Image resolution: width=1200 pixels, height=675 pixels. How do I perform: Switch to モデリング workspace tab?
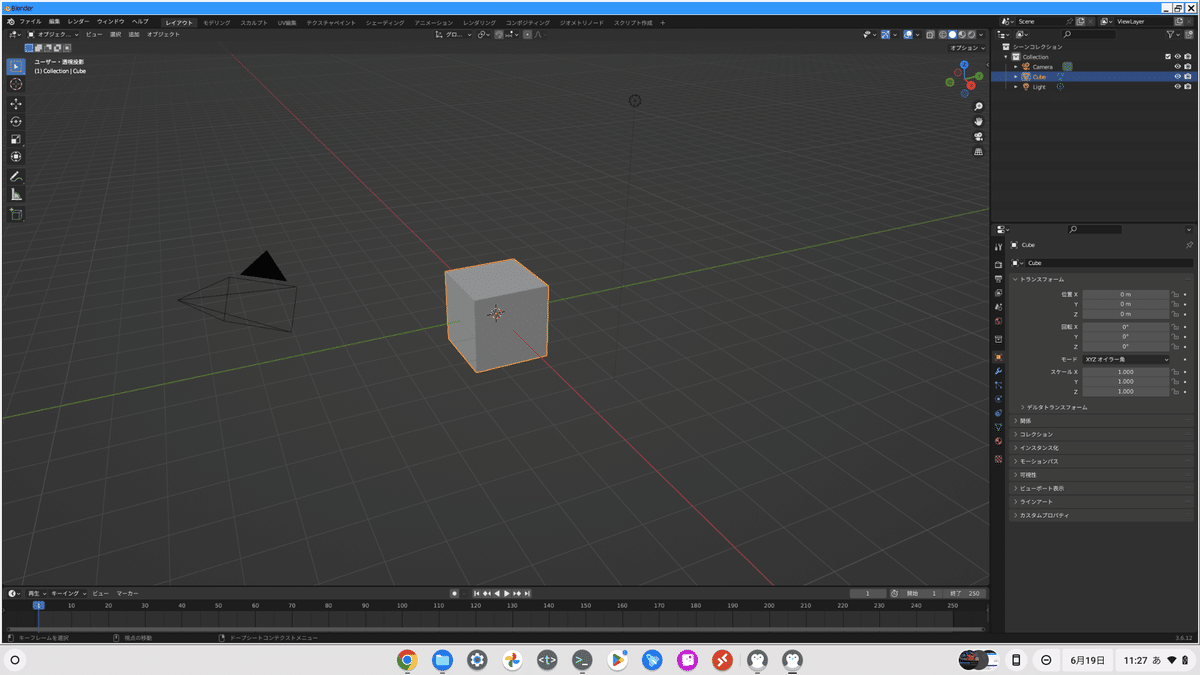pyautogui.click(x=216, y=22)
